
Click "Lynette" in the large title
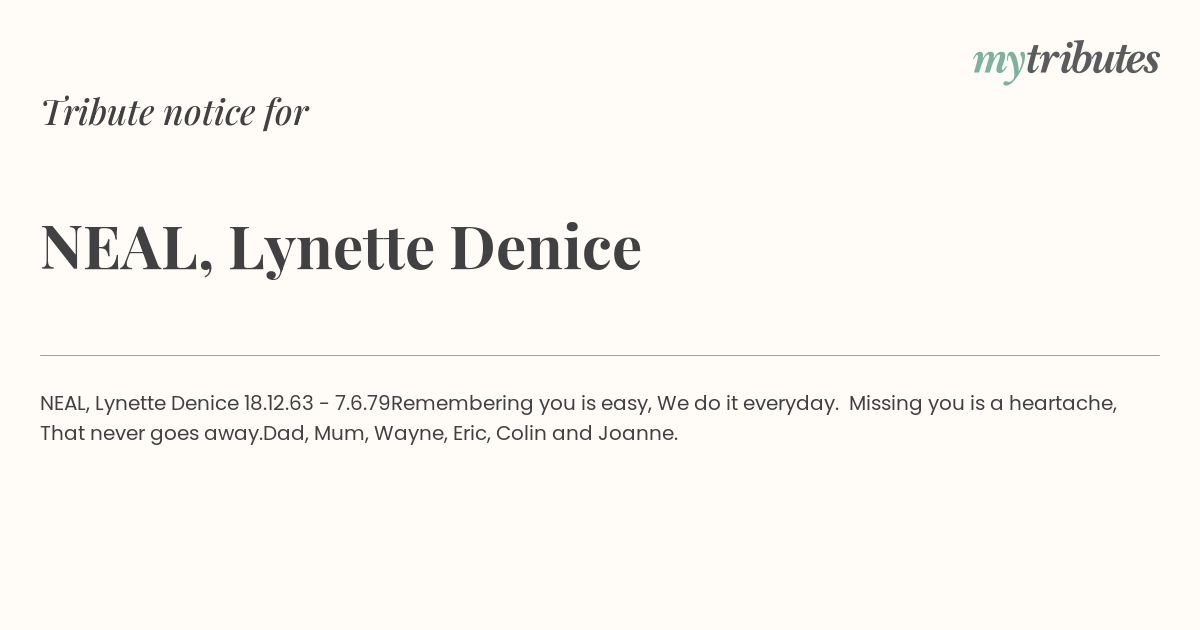pyautogui.click(x=331, y=249)
